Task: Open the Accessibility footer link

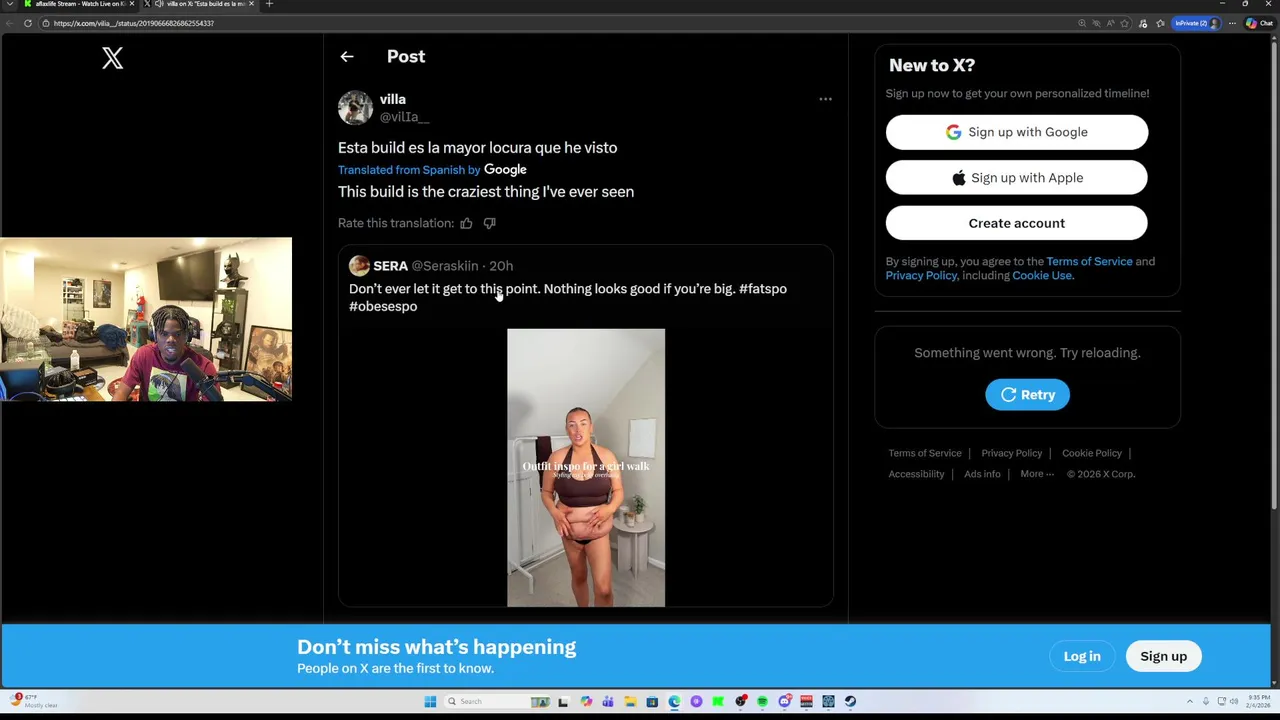Action: point(916,474)
